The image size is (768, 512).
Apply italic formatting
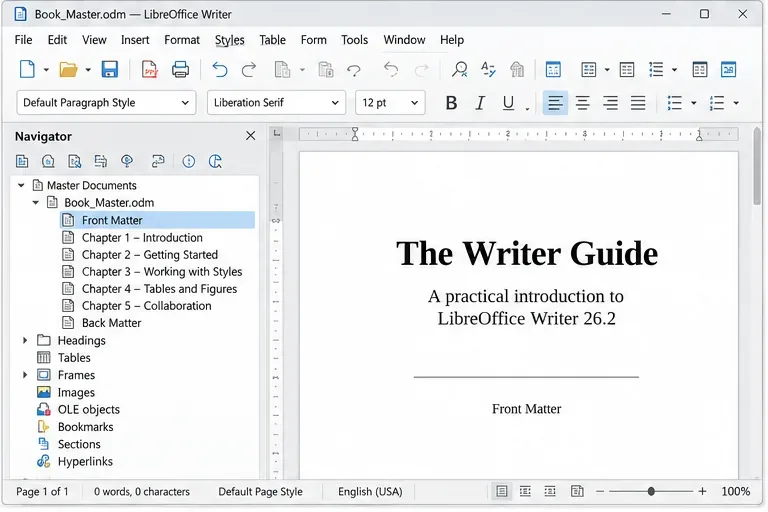point(480,103)
